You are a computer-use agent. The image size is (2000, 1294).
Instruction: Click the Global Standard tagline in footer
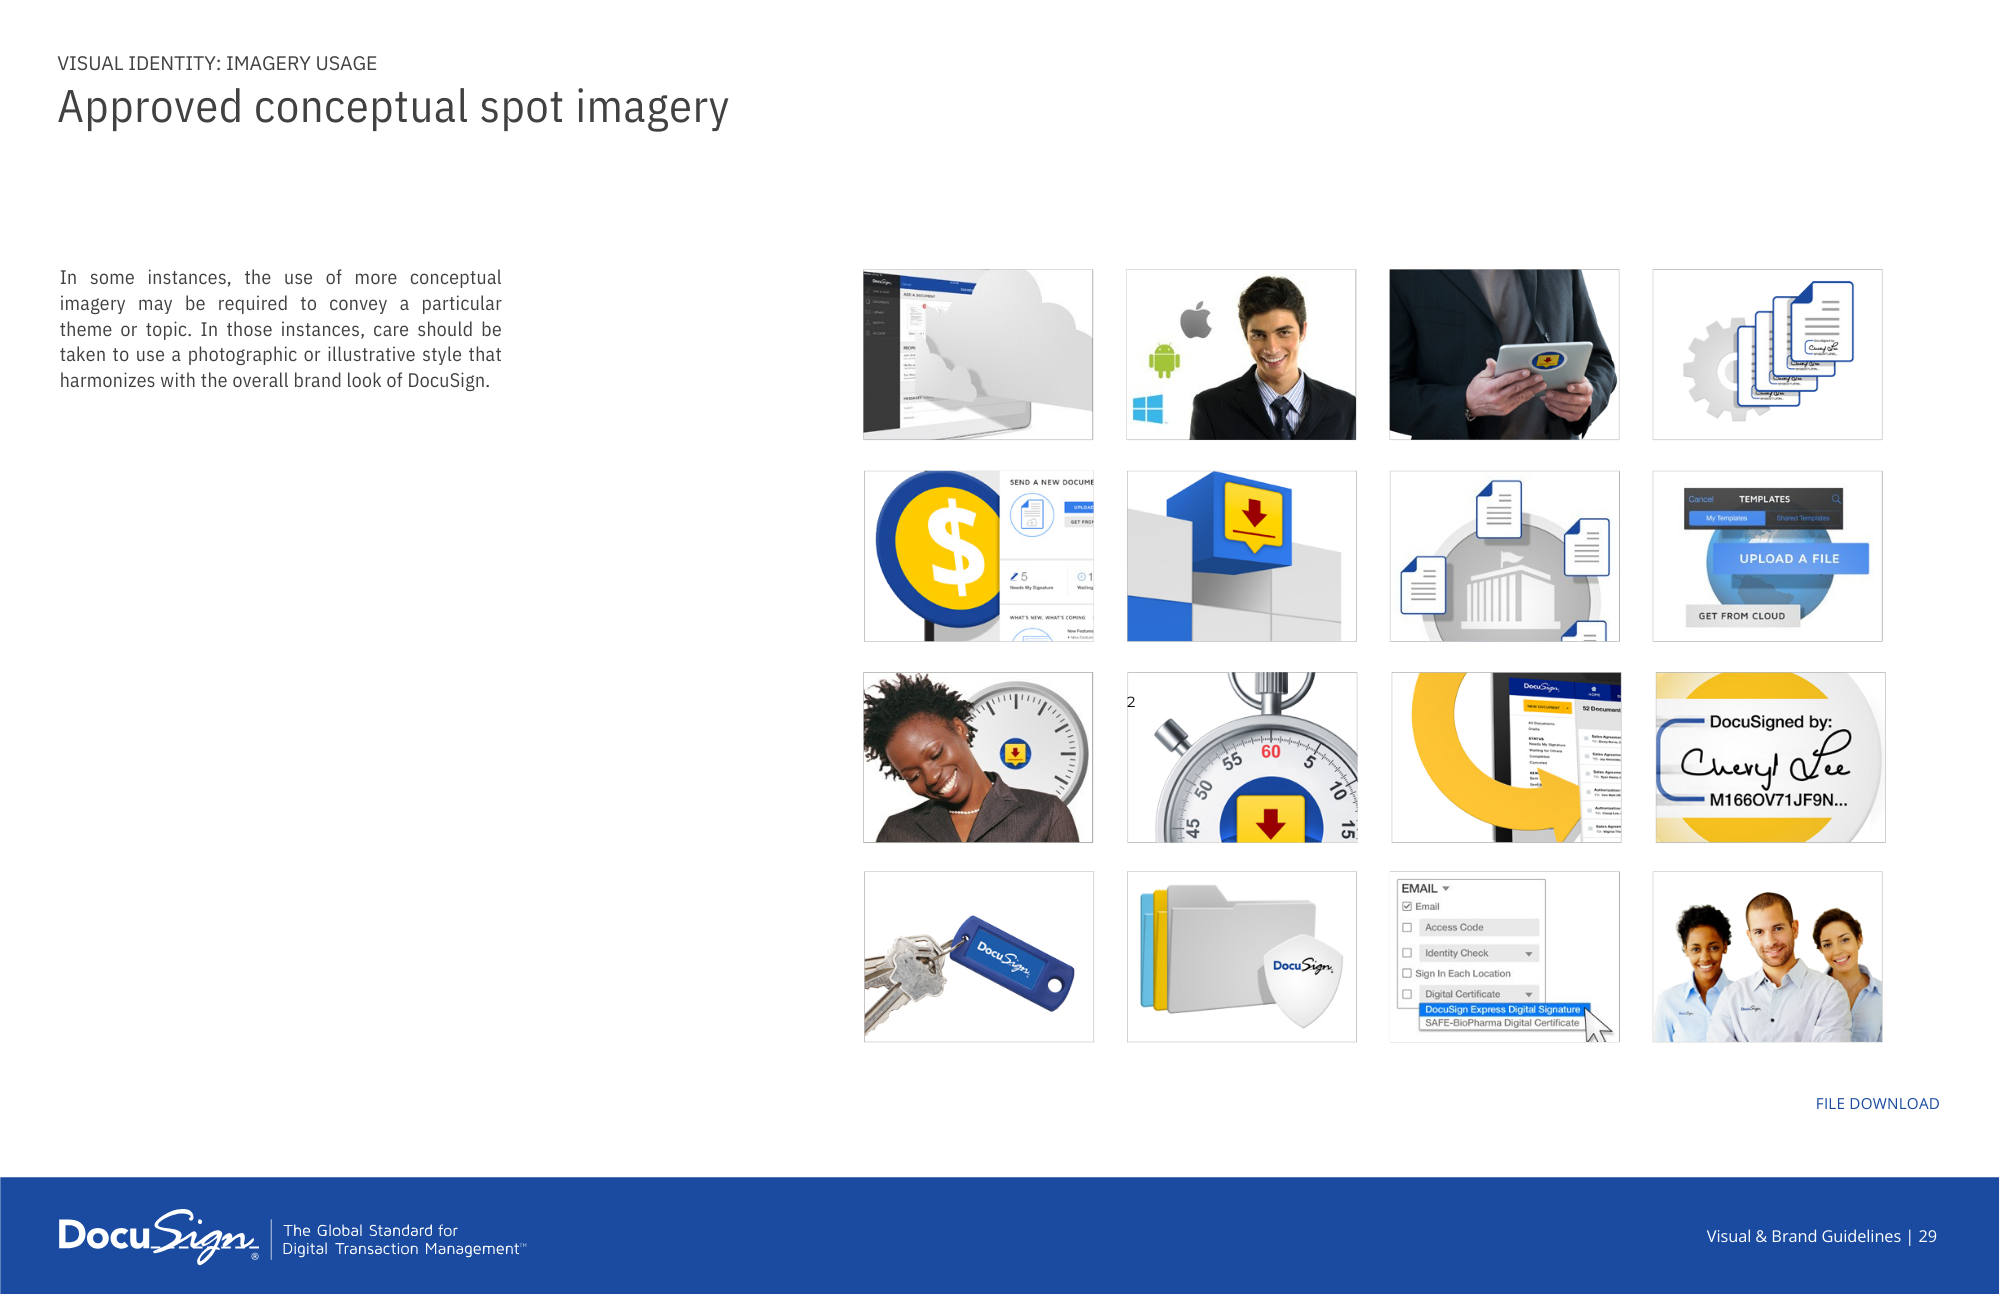coord(403,1240)
